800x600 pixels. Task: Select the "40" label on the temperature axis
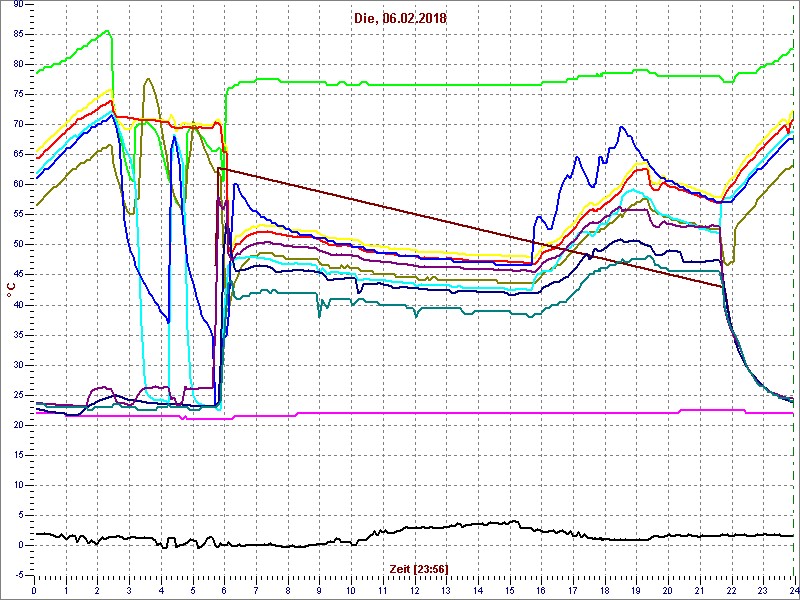tap(19, 305)
